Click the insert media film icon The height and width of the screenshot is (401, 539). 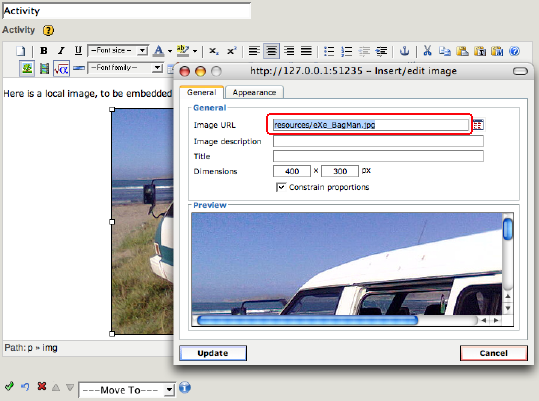[x=44, y=68]
